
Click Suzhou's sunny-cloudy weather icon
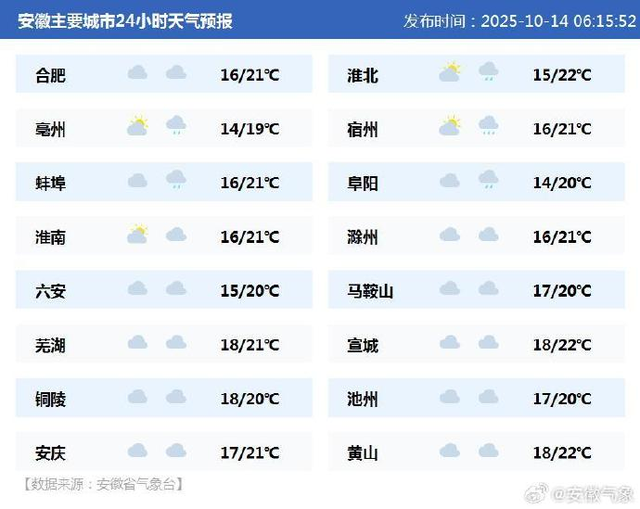pos(450,126)
